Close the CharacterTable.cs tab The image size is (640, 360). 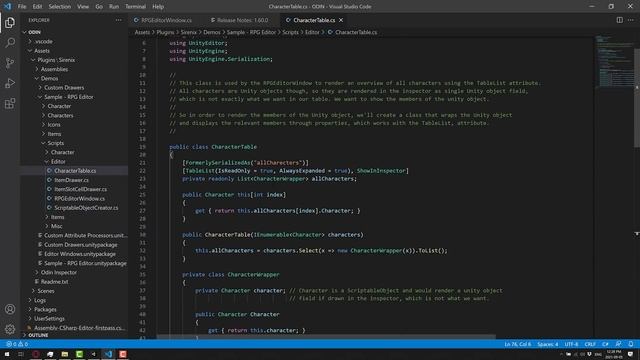pos(341,20)
